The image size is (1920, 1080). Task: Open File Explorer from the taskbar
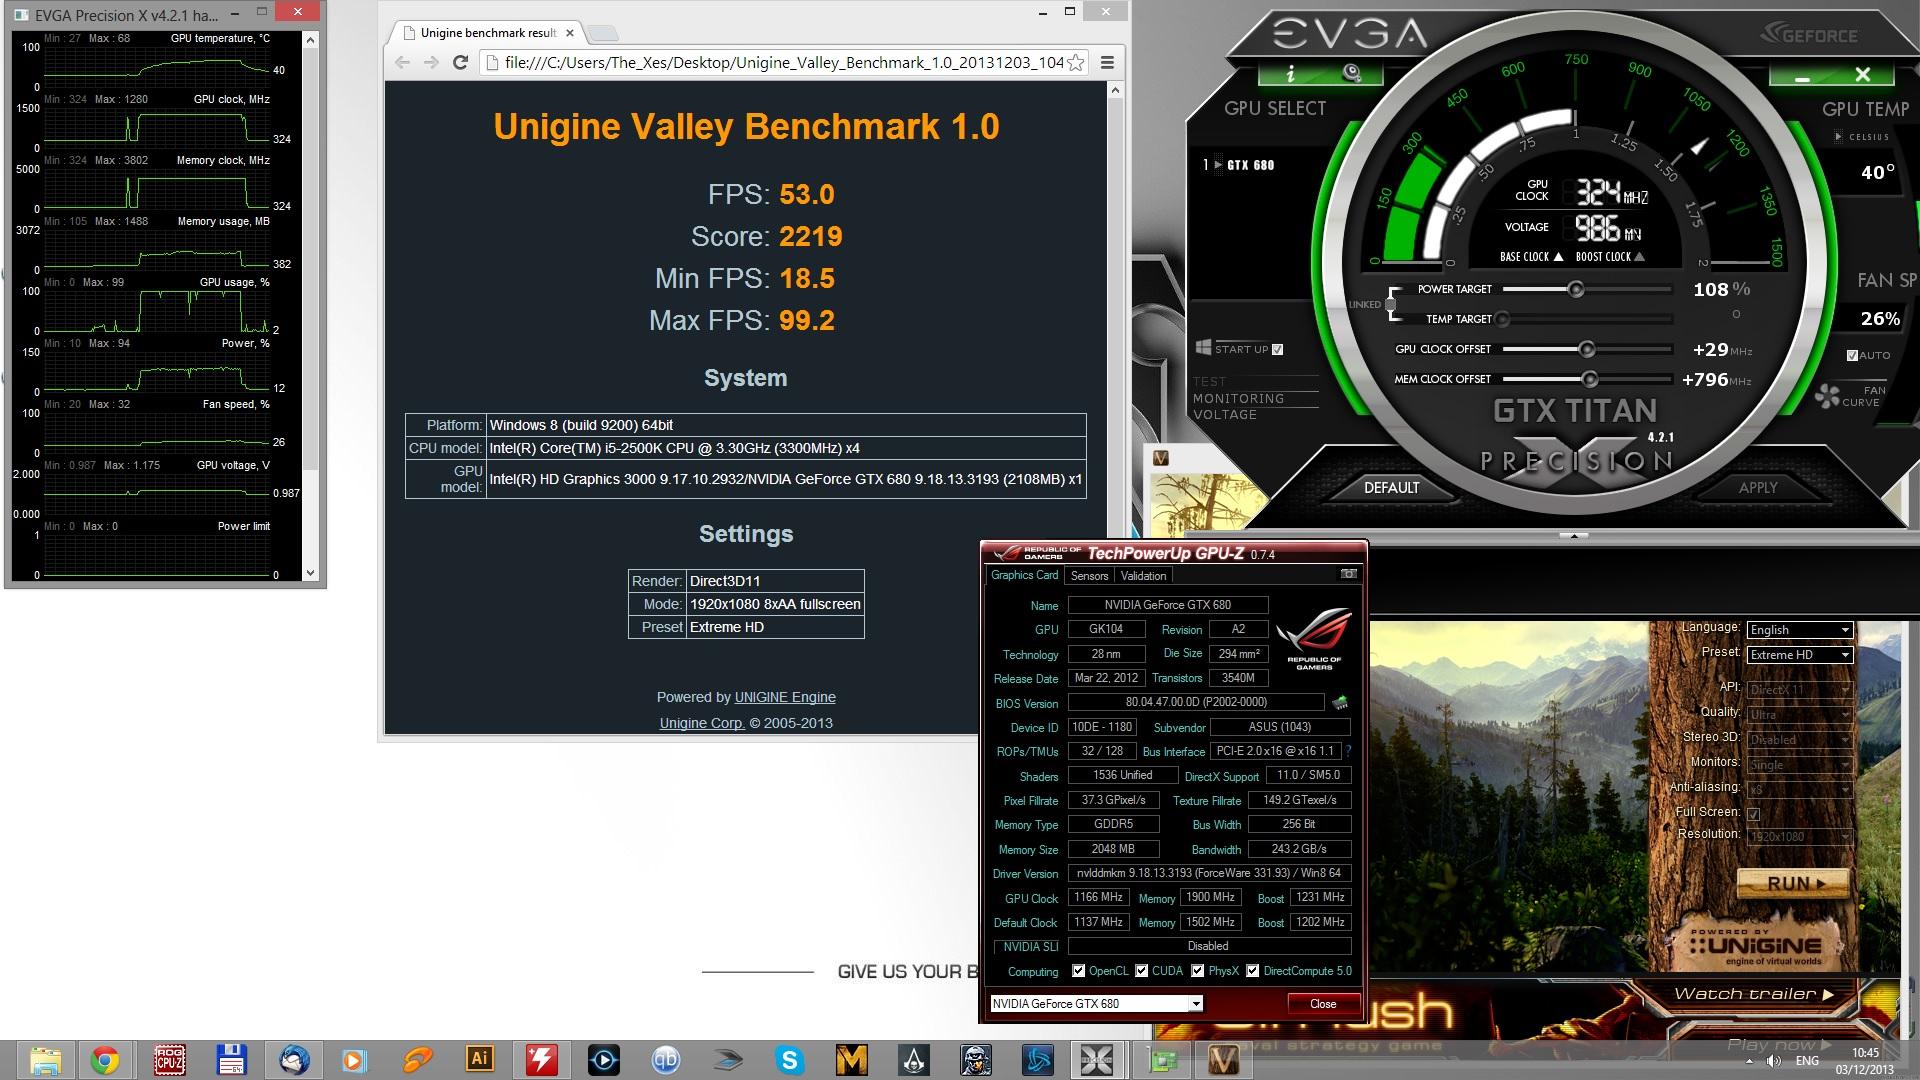tap(45, 1060)
